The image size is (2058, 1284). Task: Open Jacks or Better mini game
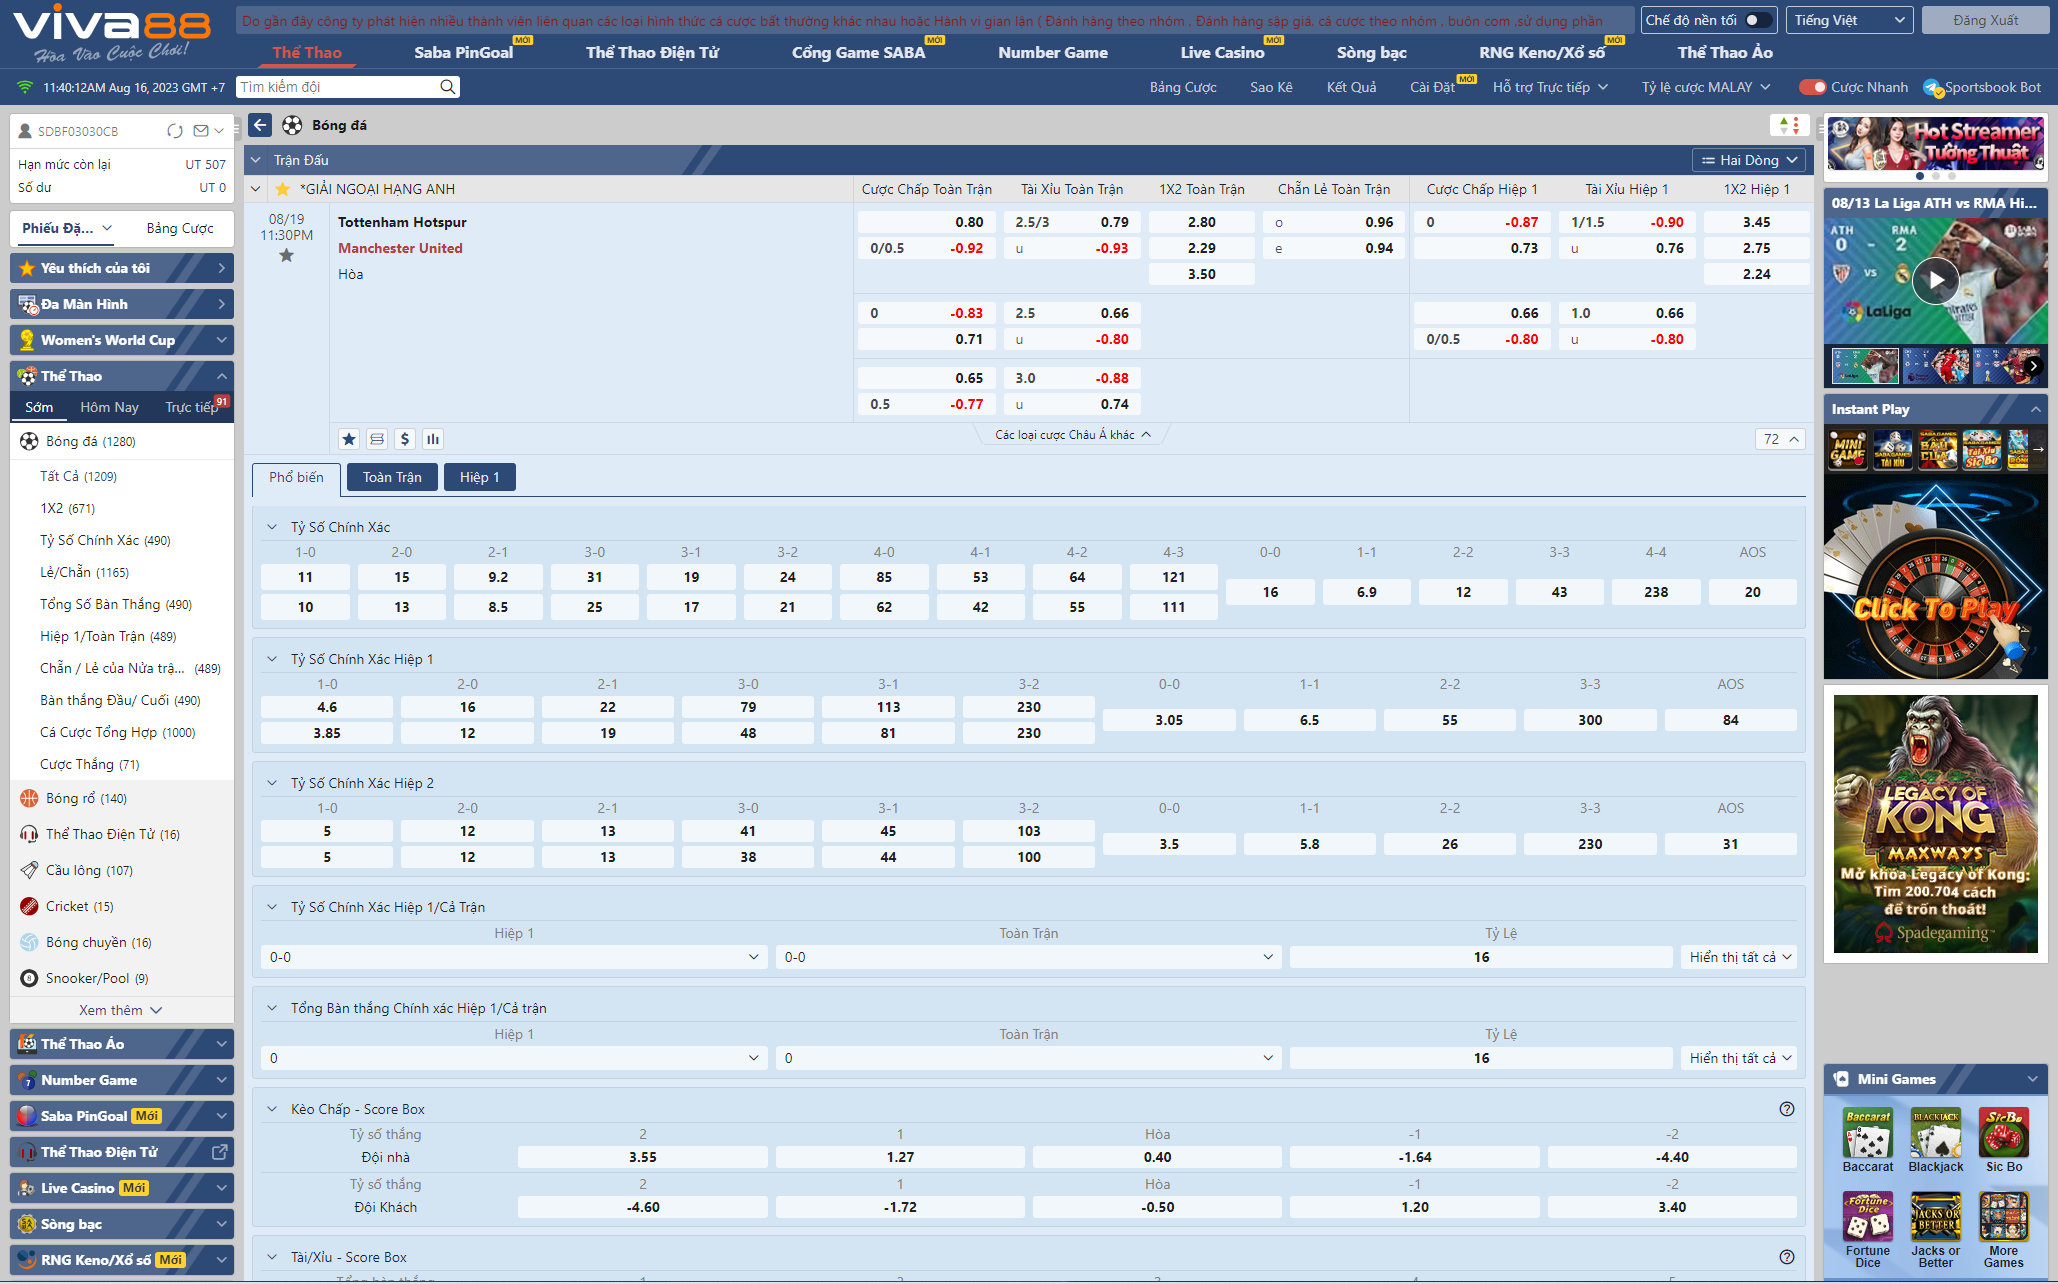1936,1230
